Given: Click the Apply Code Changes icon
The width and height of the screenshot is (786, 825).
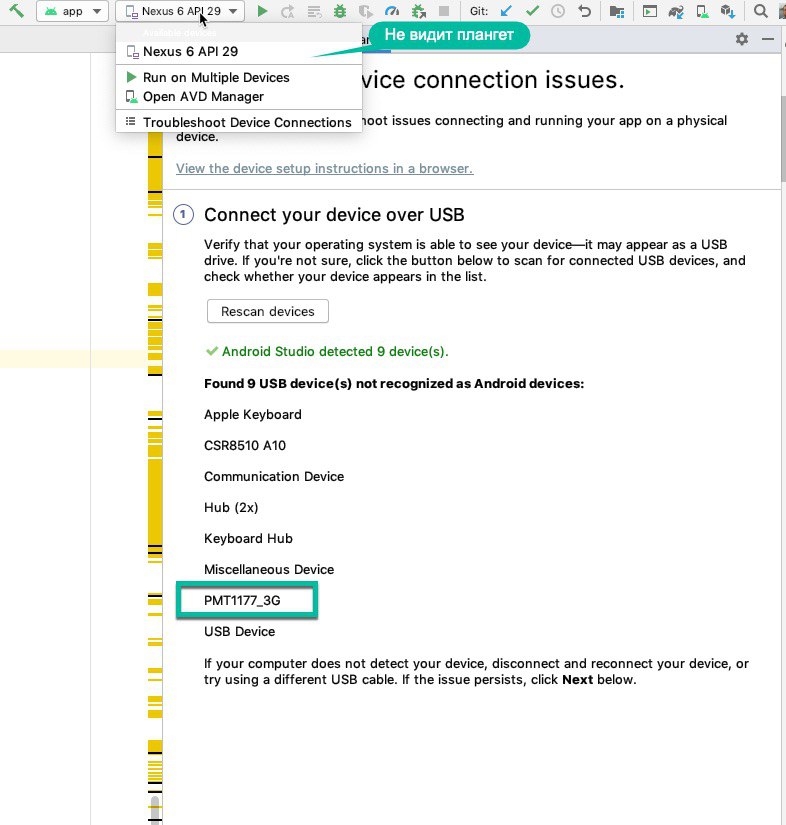Looking at the screenshot, I should [x=314, y=11].
